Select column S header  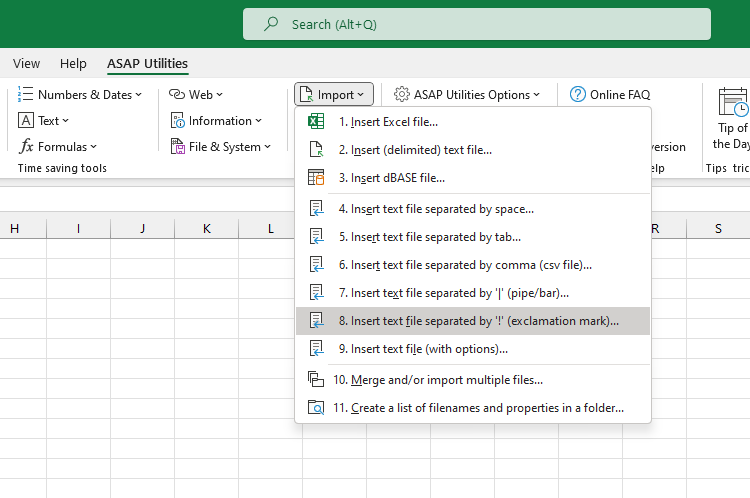pos(718,229)
